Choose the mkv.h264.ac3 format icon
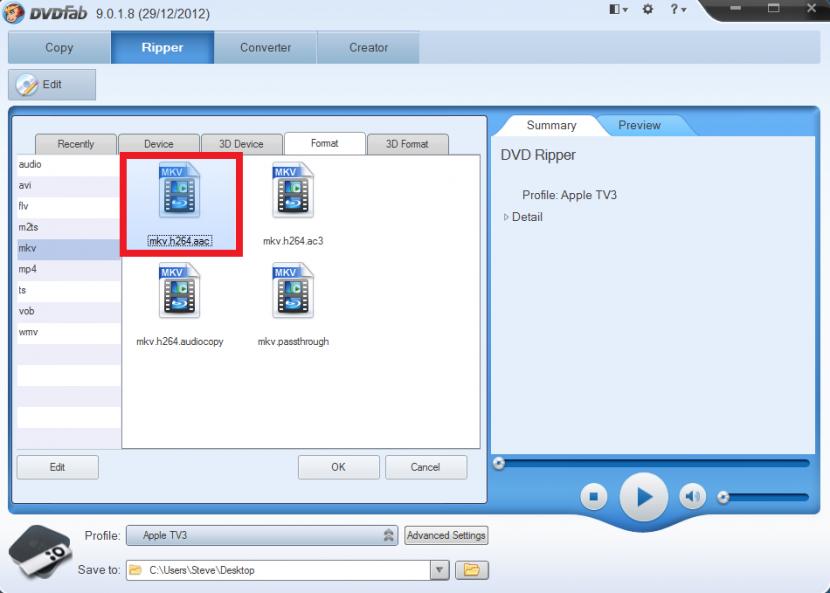Image resolution: width=830 pixels, height=593 pixels. click(293, 193)
